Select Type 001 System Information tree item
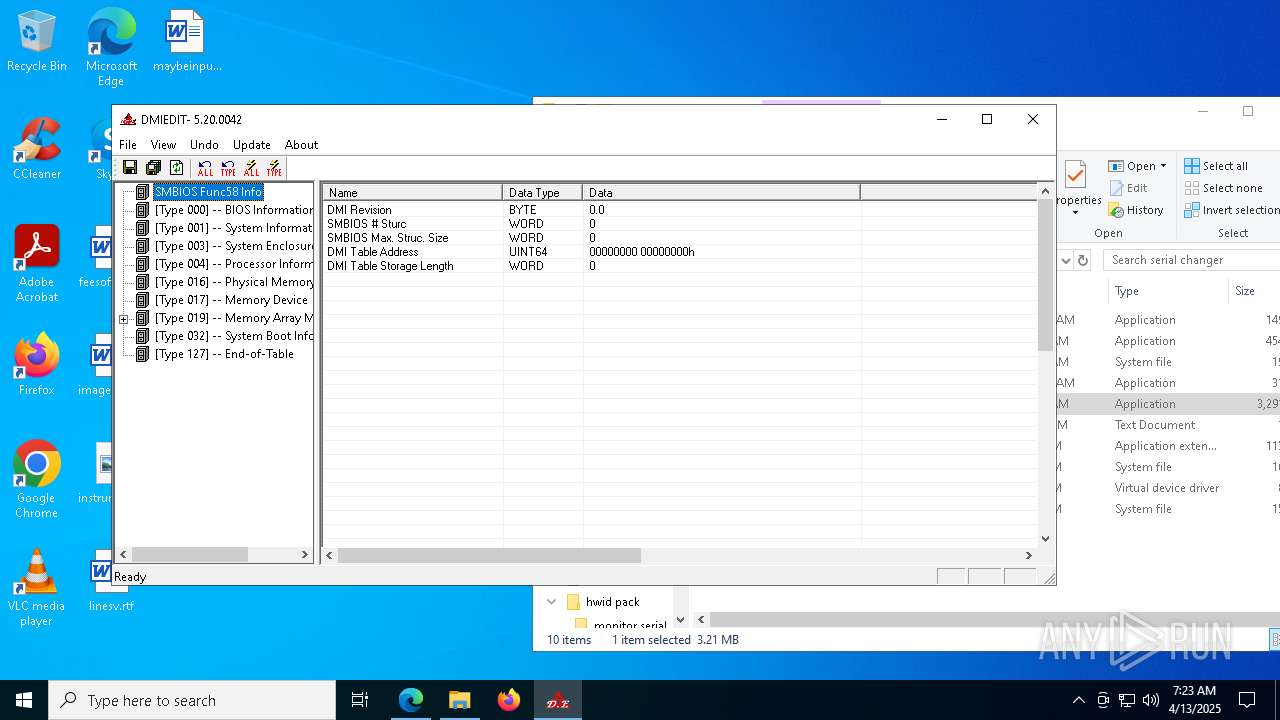This screenshot has height=720, width=1280. click(x=233, y=228)
